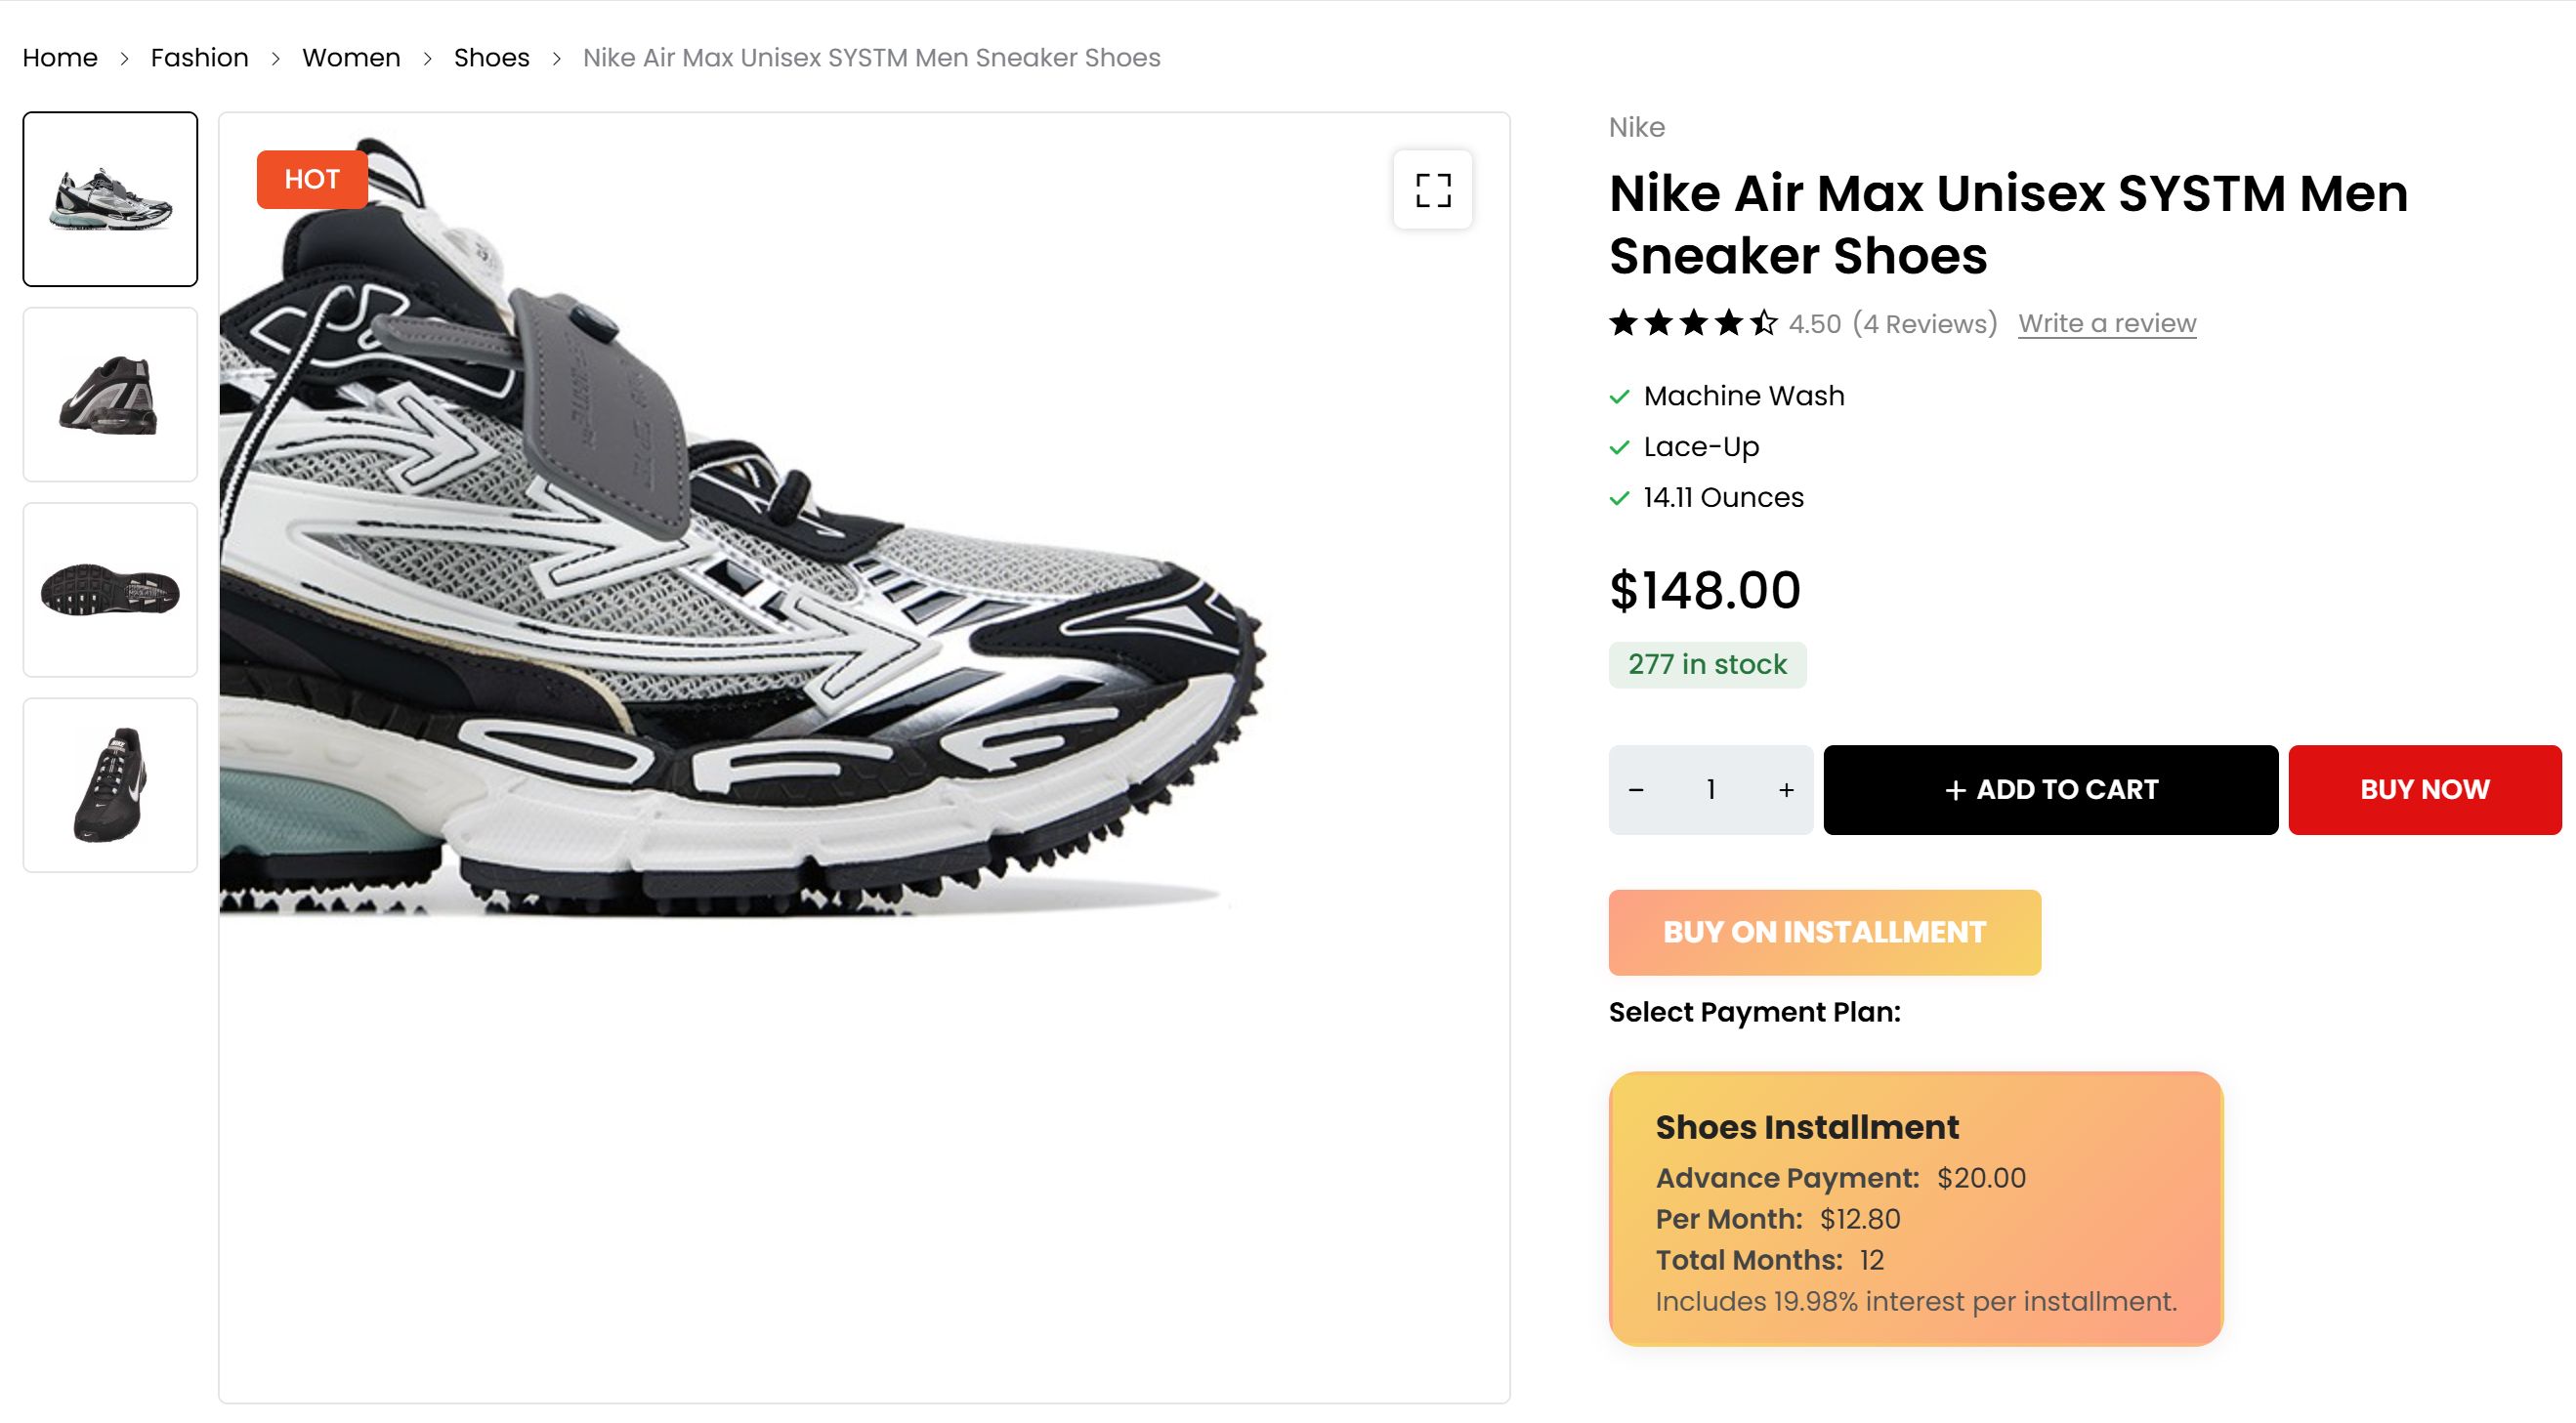This screenshot has width=2576, height=1423.
Task: Increase quantity with the plus button
Action: point(1786,790)
